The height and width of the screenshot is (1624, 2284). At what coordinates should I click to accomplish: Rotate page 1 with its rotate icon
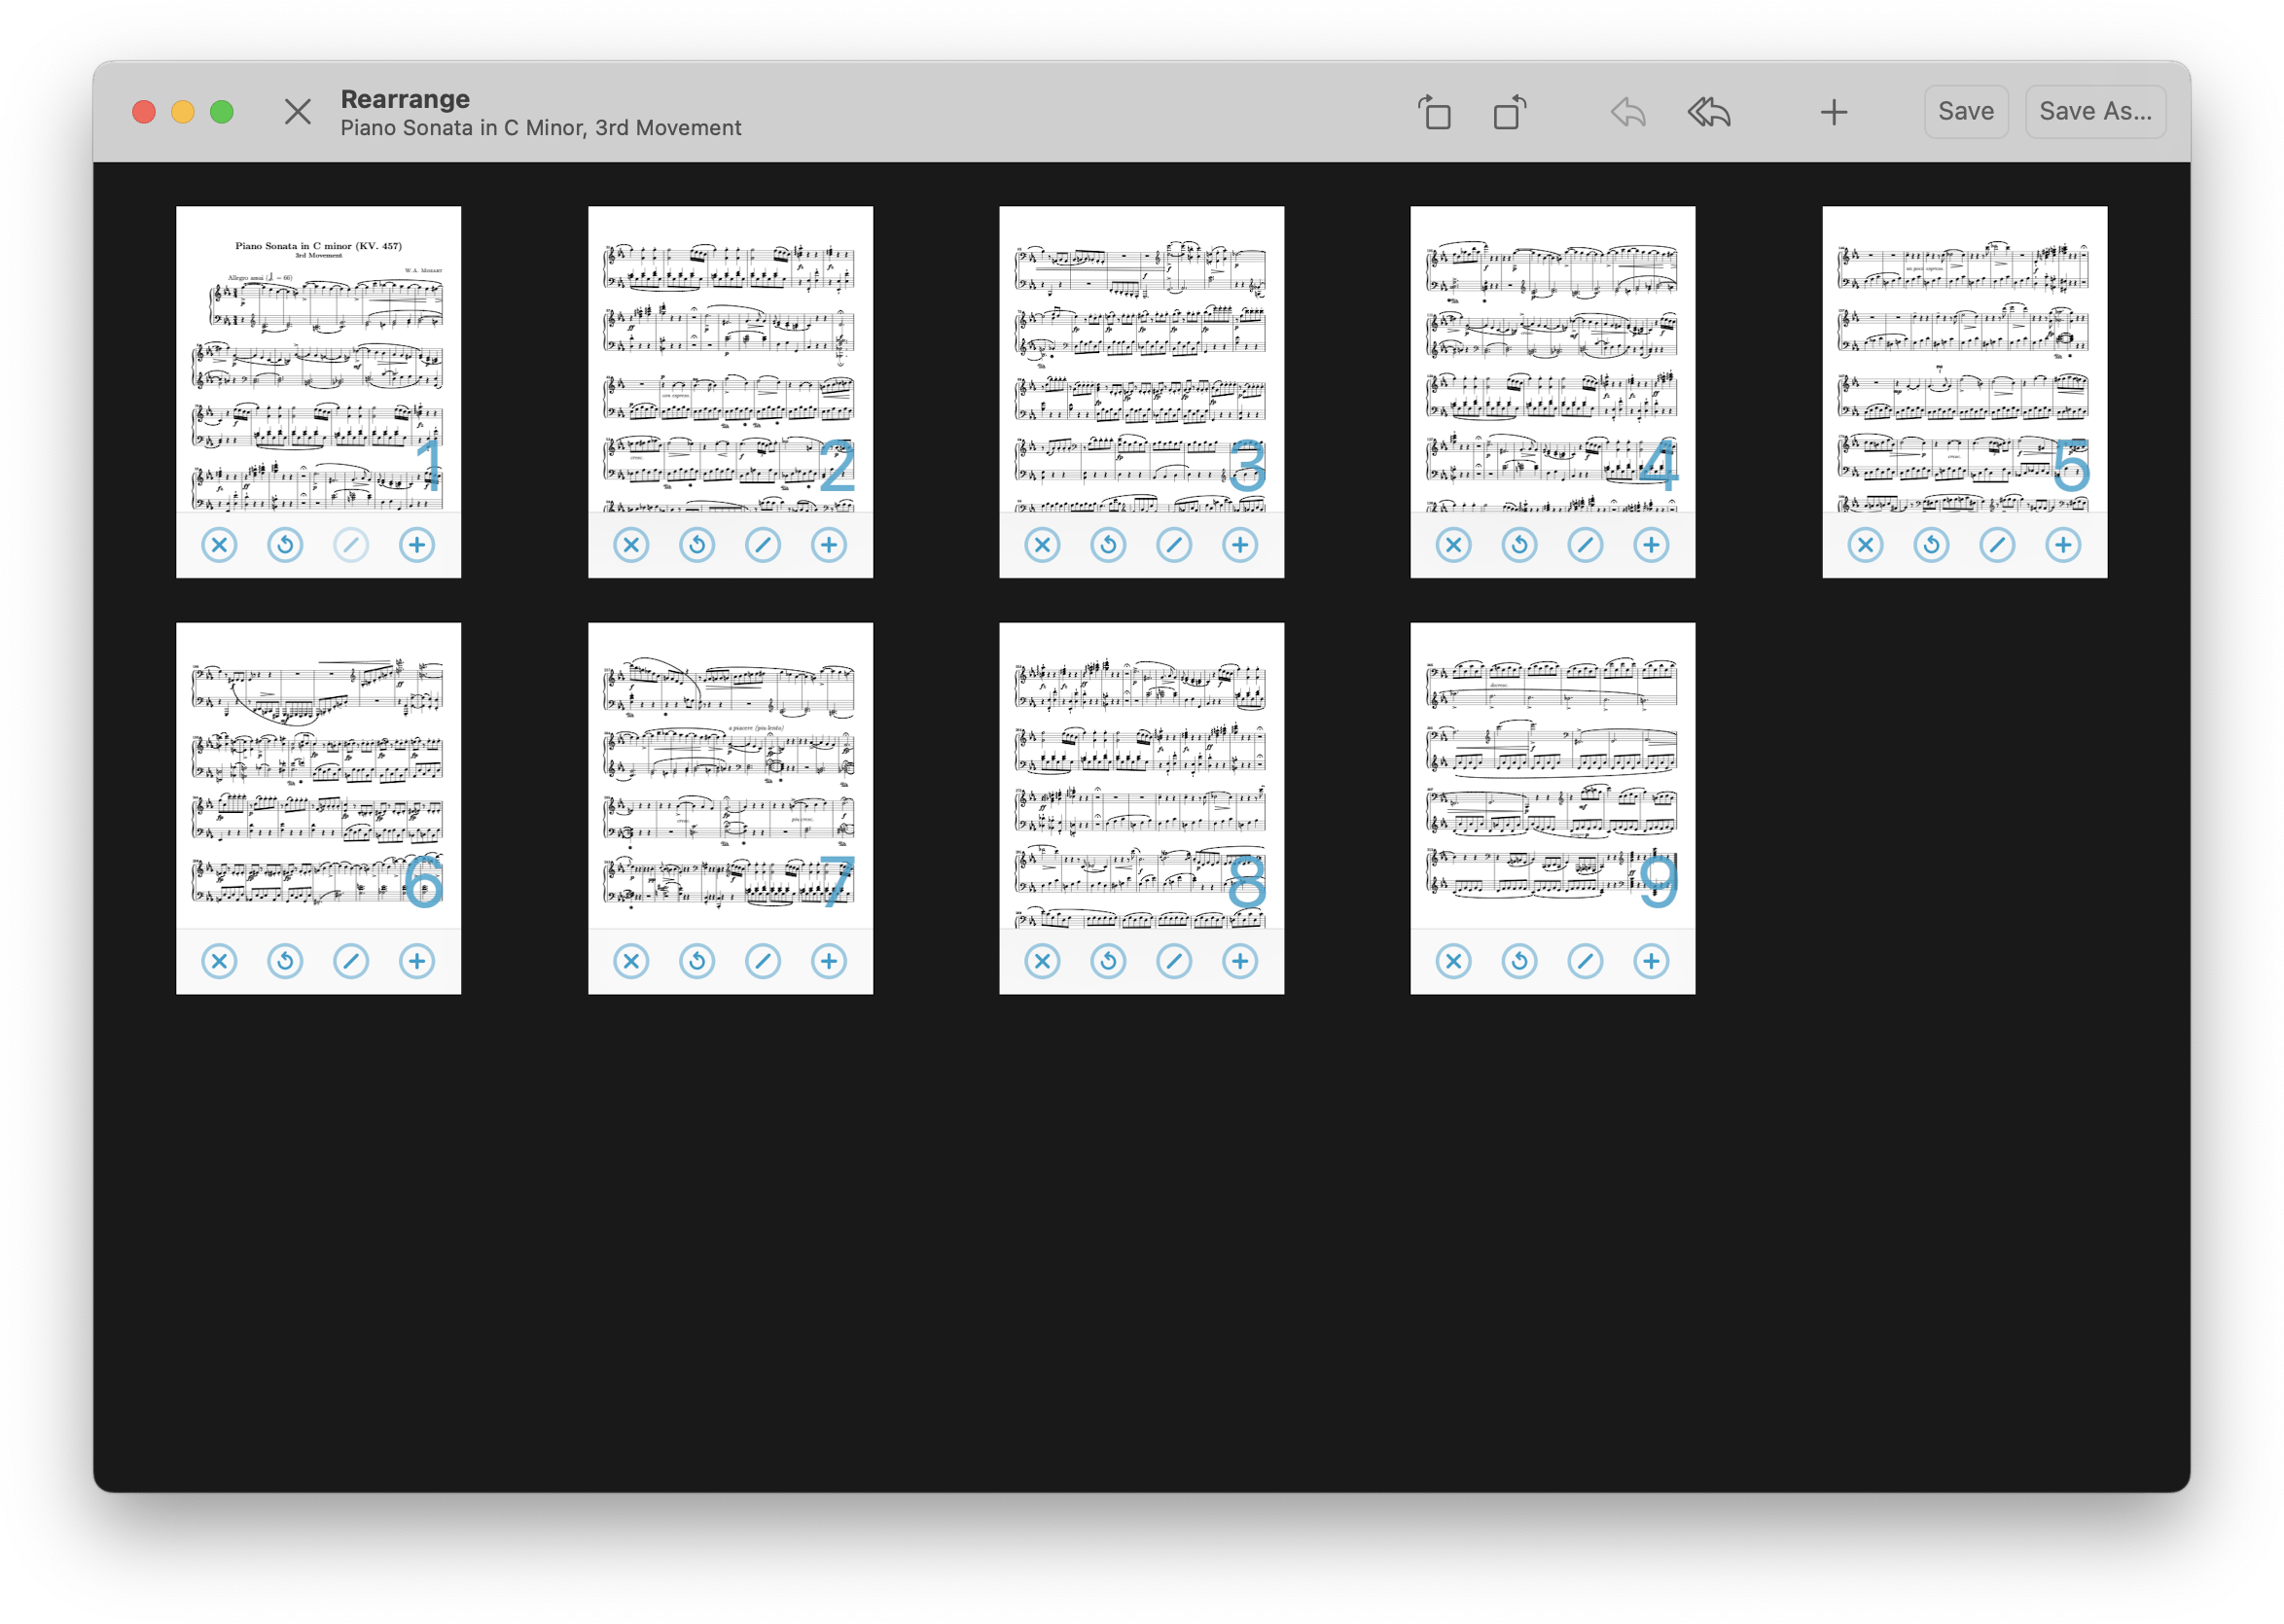(285, 545)
